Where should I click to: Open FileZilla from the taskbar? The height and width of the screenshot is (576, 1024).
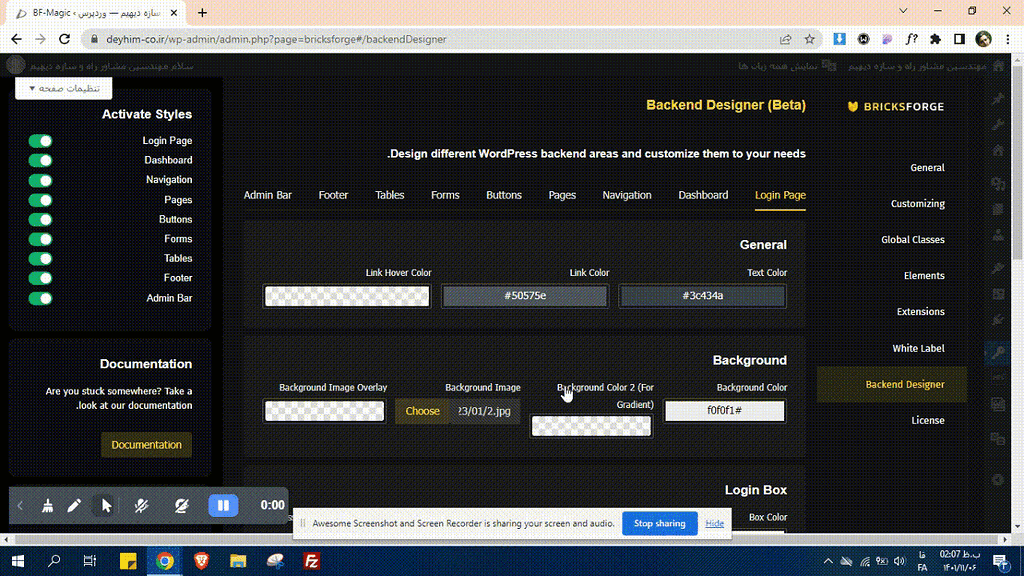tap(310, 561)
